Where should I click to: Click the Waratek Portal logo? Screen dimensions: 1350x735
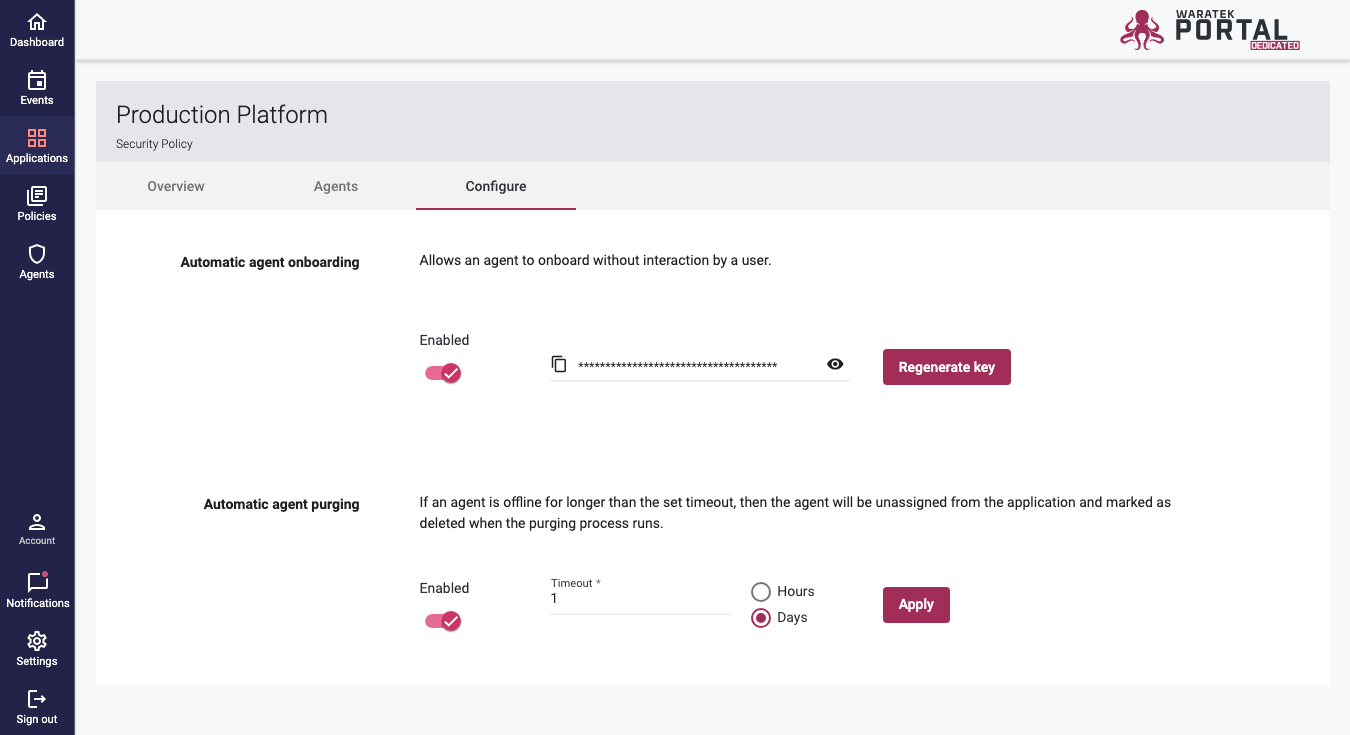pyautogui.click(x=1210, y=30)
